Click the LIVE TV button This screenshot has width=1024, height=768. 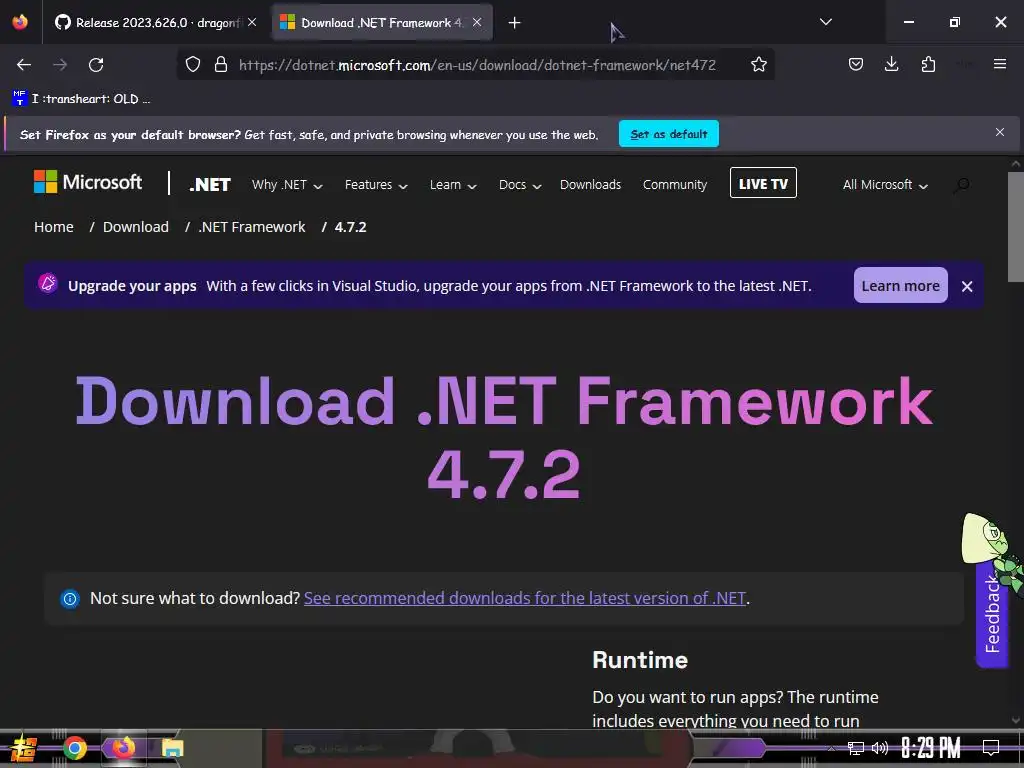[763, 184]
